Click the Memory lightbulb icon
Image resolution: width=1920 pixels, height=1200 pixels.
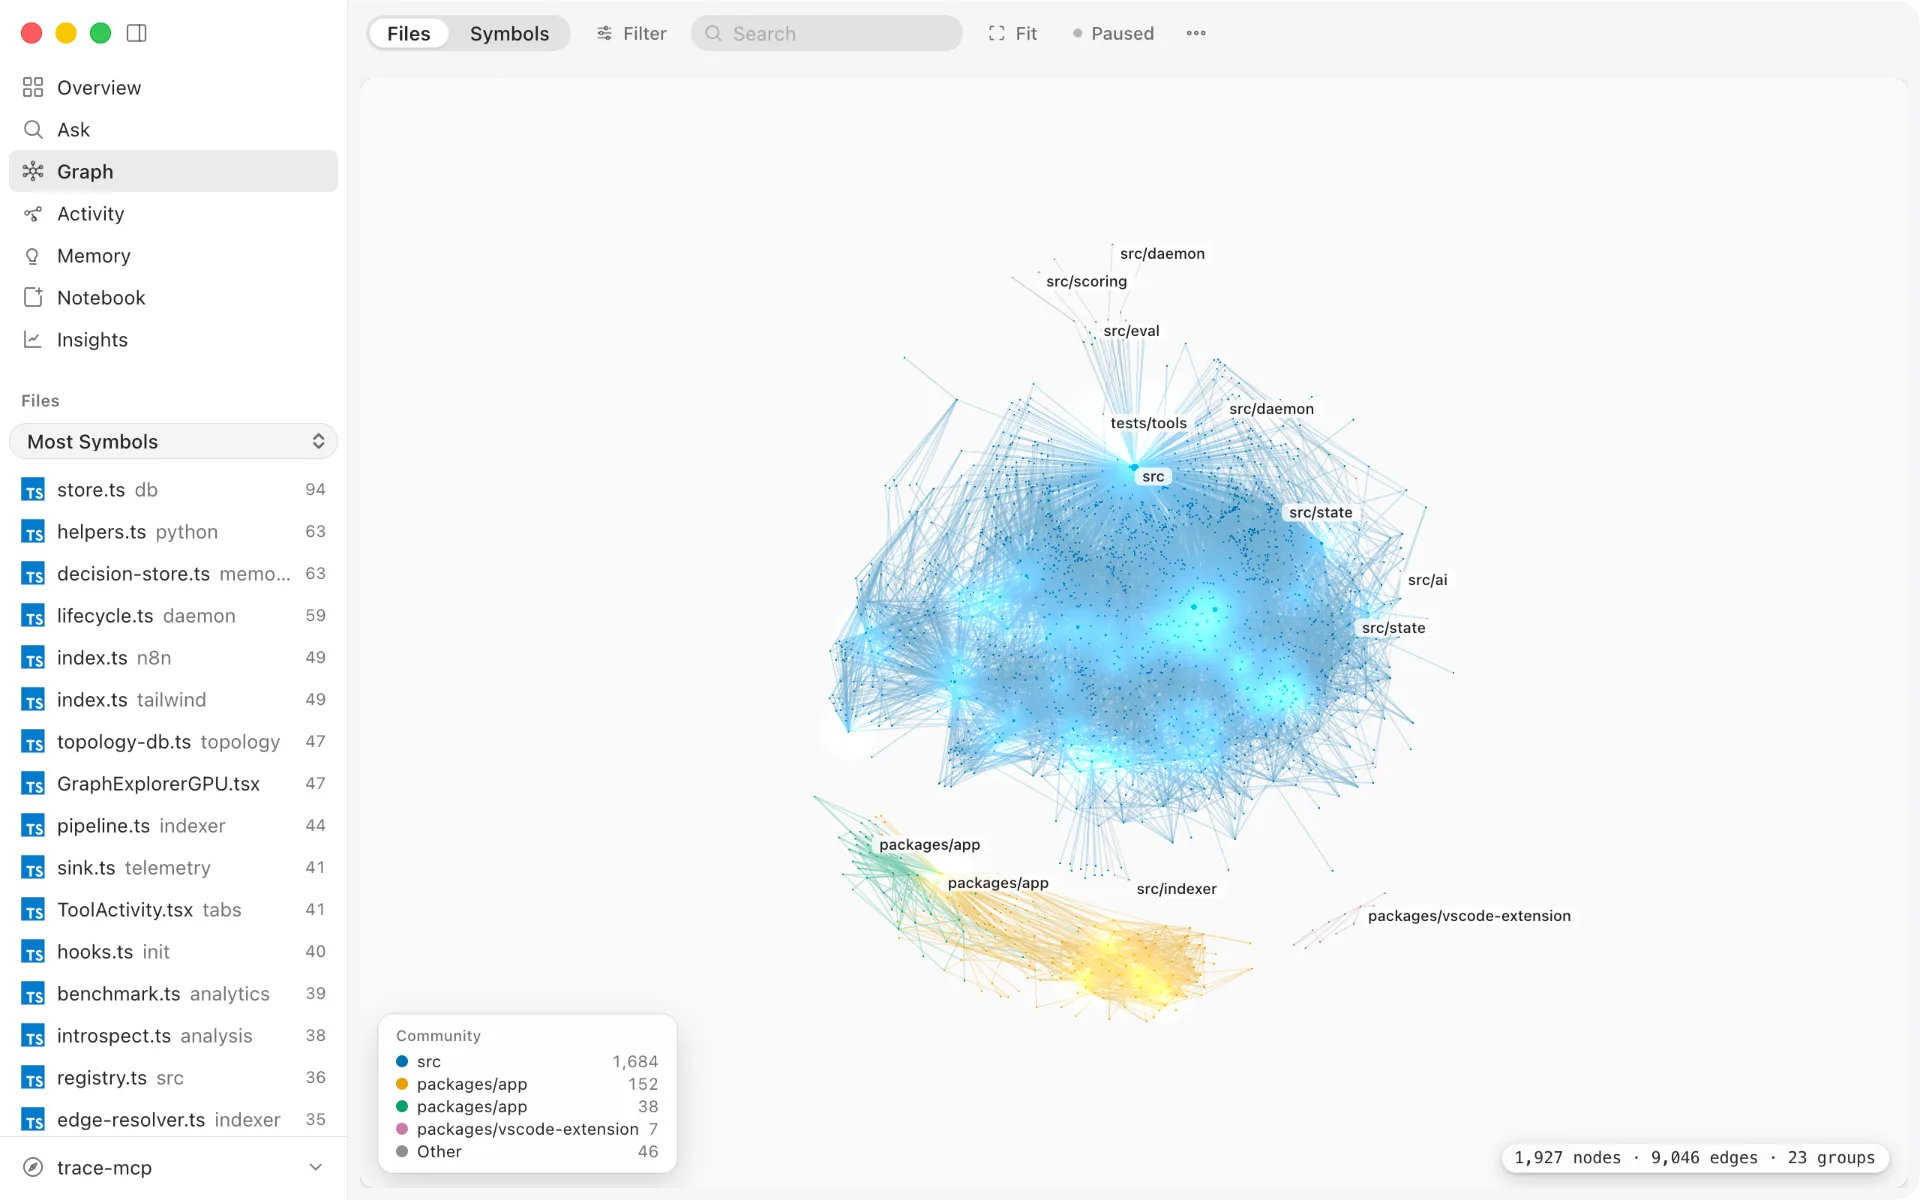pyautogui.click(x=33, y=256)
